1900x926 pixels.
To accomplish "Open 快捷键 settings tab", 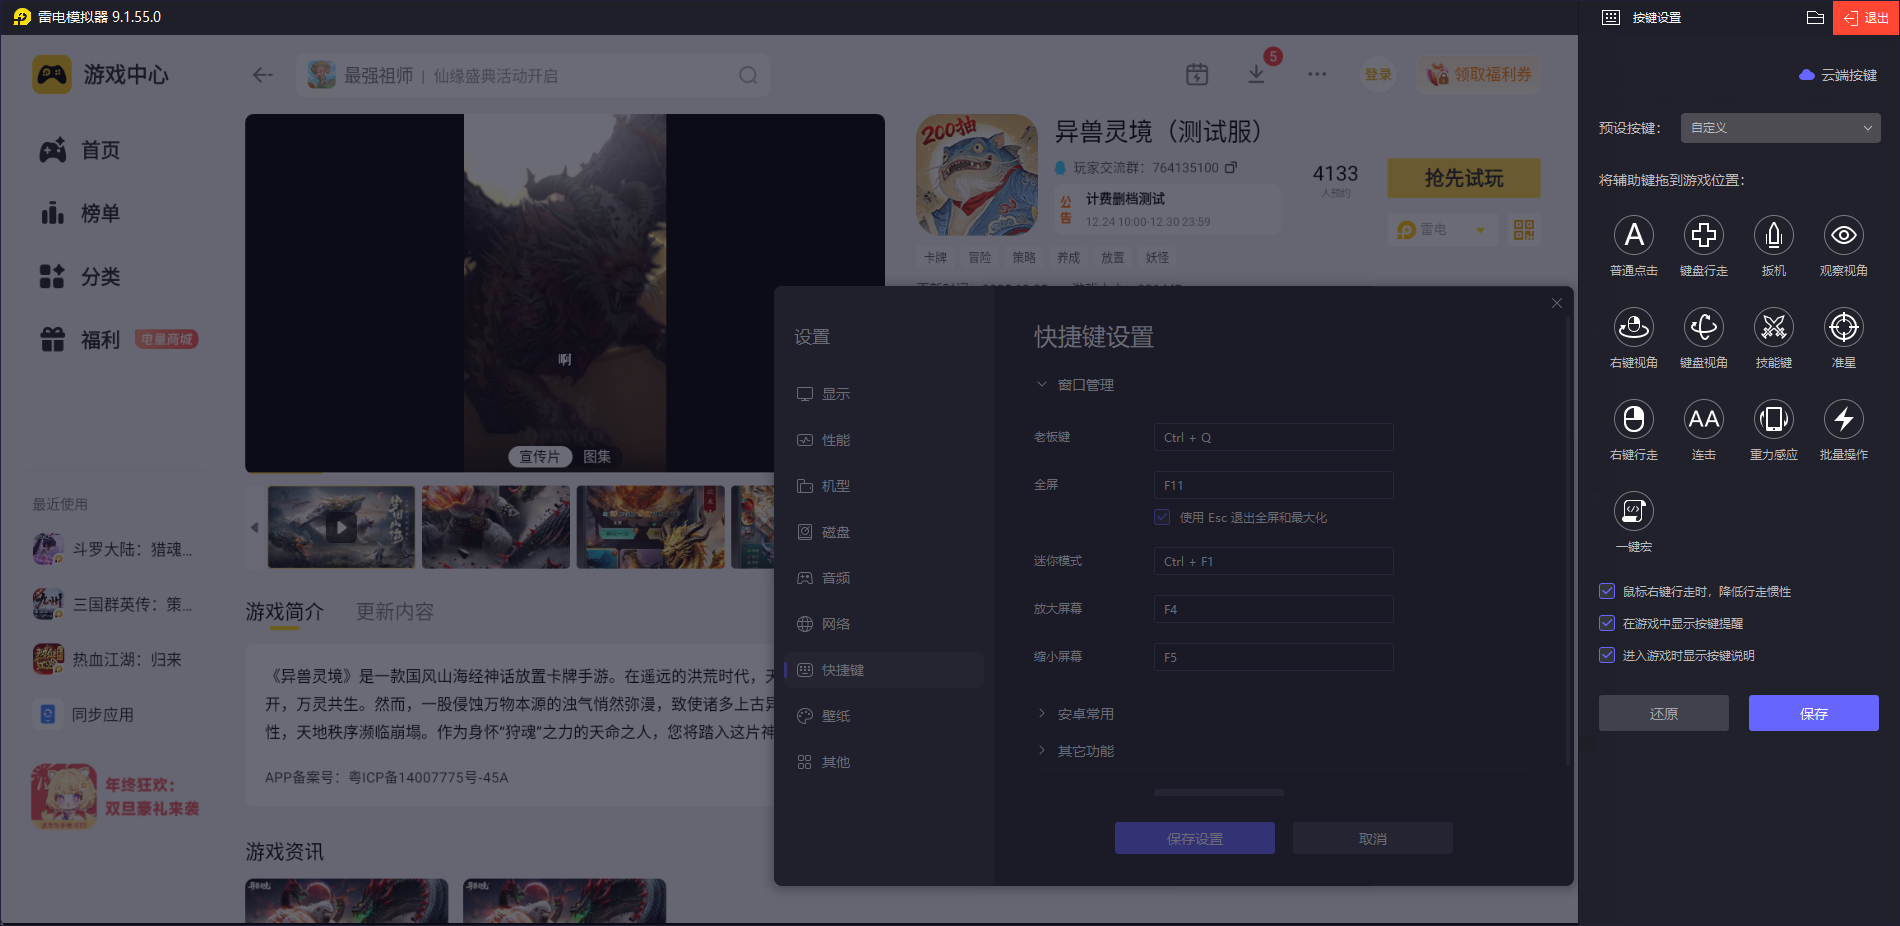I will 884,670.
